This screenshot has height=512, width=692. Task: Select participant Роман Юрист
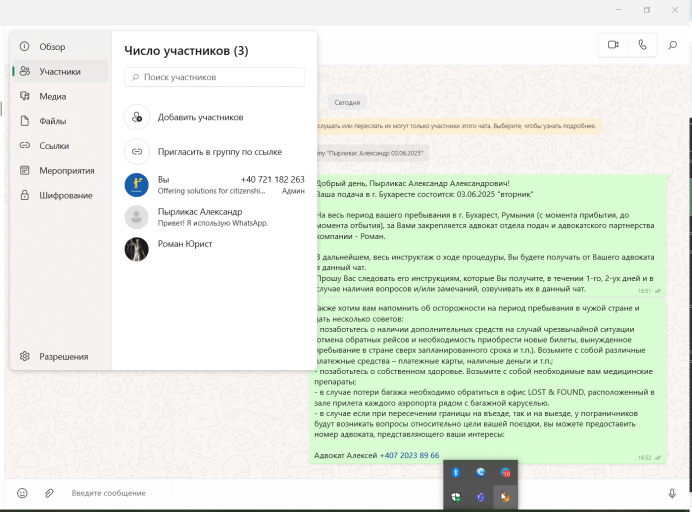click(214, 249)
